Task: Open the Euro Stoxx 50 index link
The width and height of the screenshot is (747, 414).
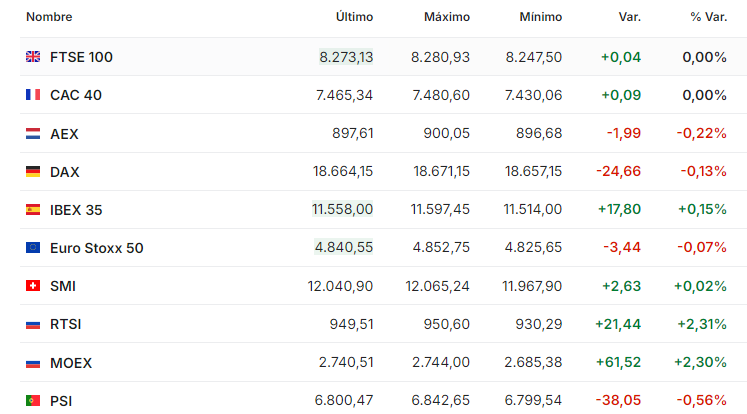Action: click(97, 248)
